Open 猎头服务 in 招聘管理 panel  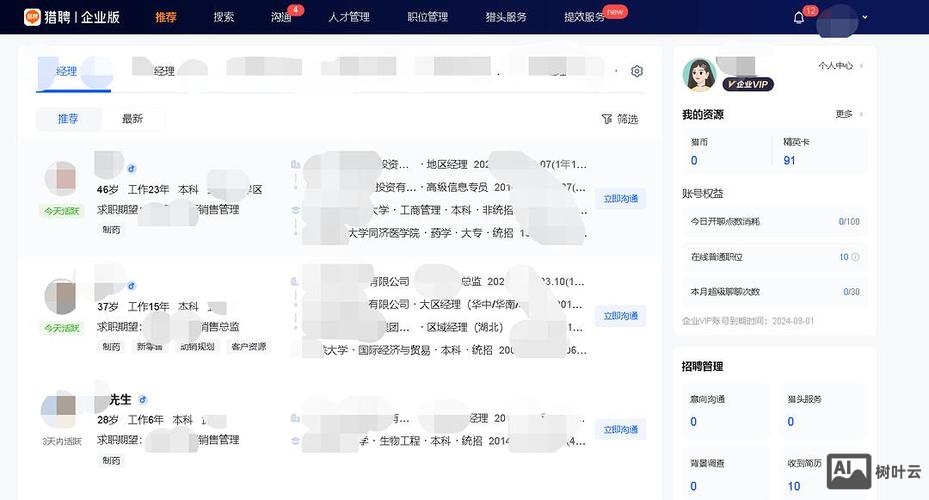click(x=824, y=411)
